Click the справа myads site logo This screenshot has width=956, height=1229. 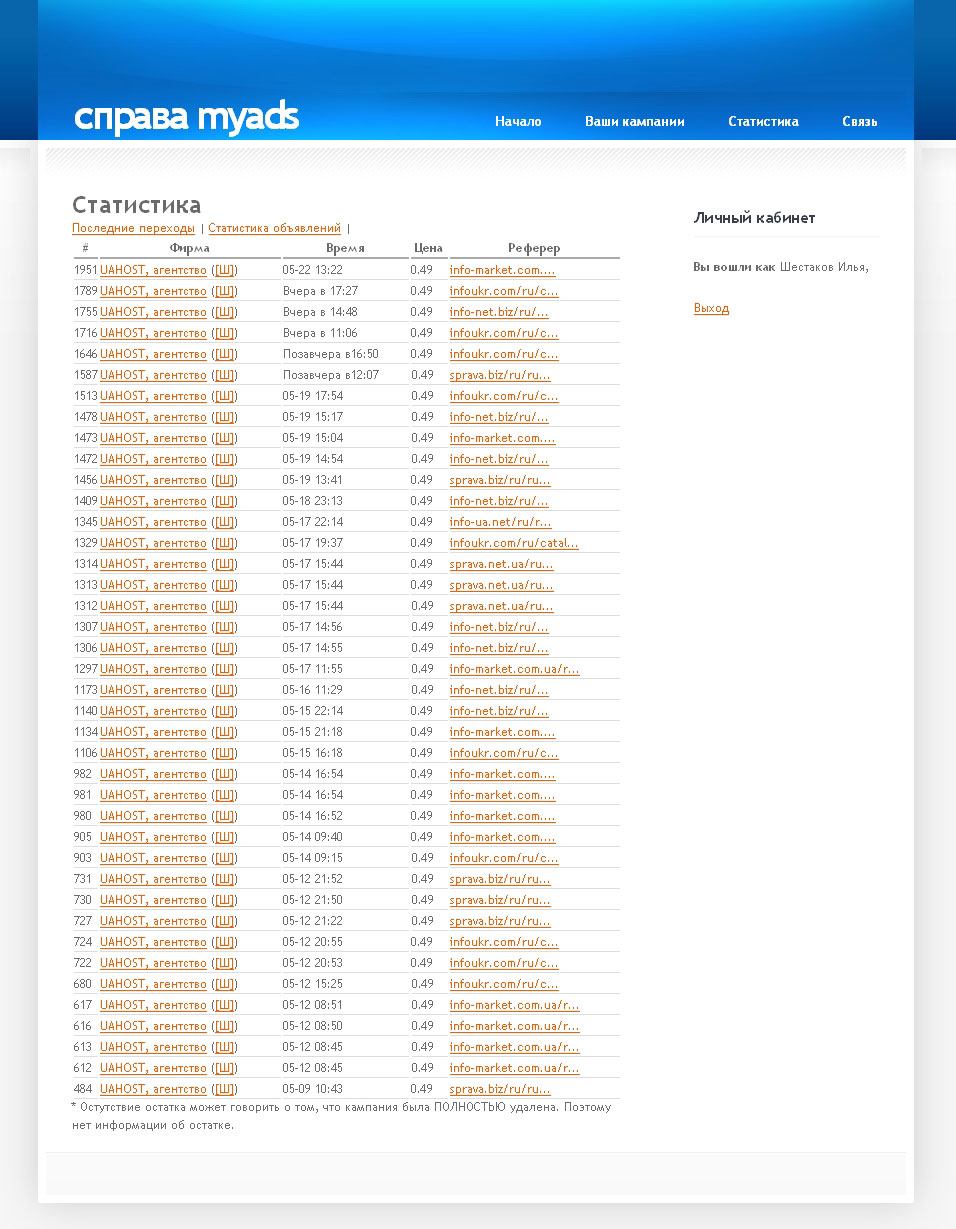coord(186,117)
